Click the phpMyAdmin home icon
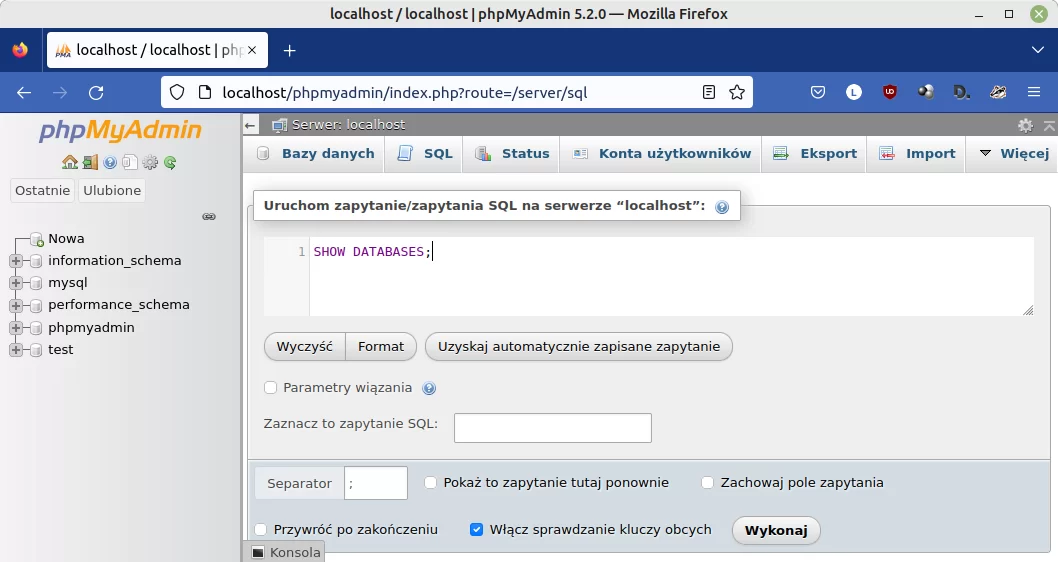This screenshot has height=562, width=1058. click(69, 163)
